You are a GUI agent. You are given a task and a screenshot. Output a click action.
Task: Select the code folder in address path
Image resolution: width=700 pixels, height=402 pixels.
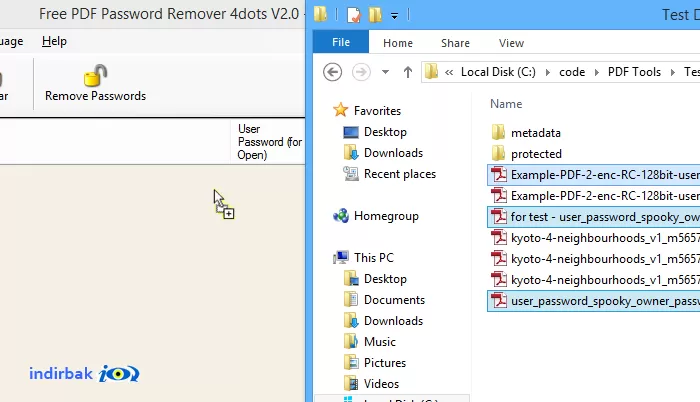pyautogui.click(x=572, y=72)
